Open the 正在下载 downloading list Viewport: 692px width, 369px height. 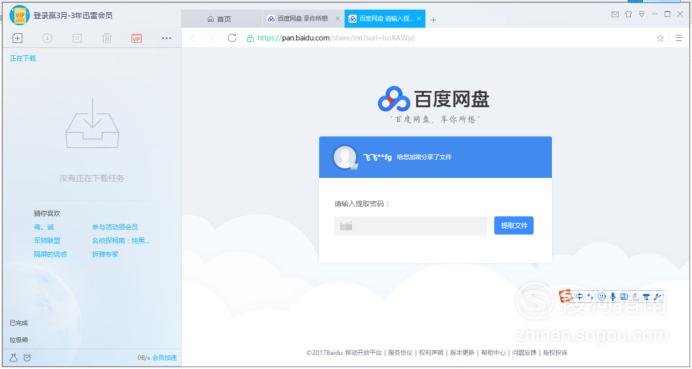23,58
